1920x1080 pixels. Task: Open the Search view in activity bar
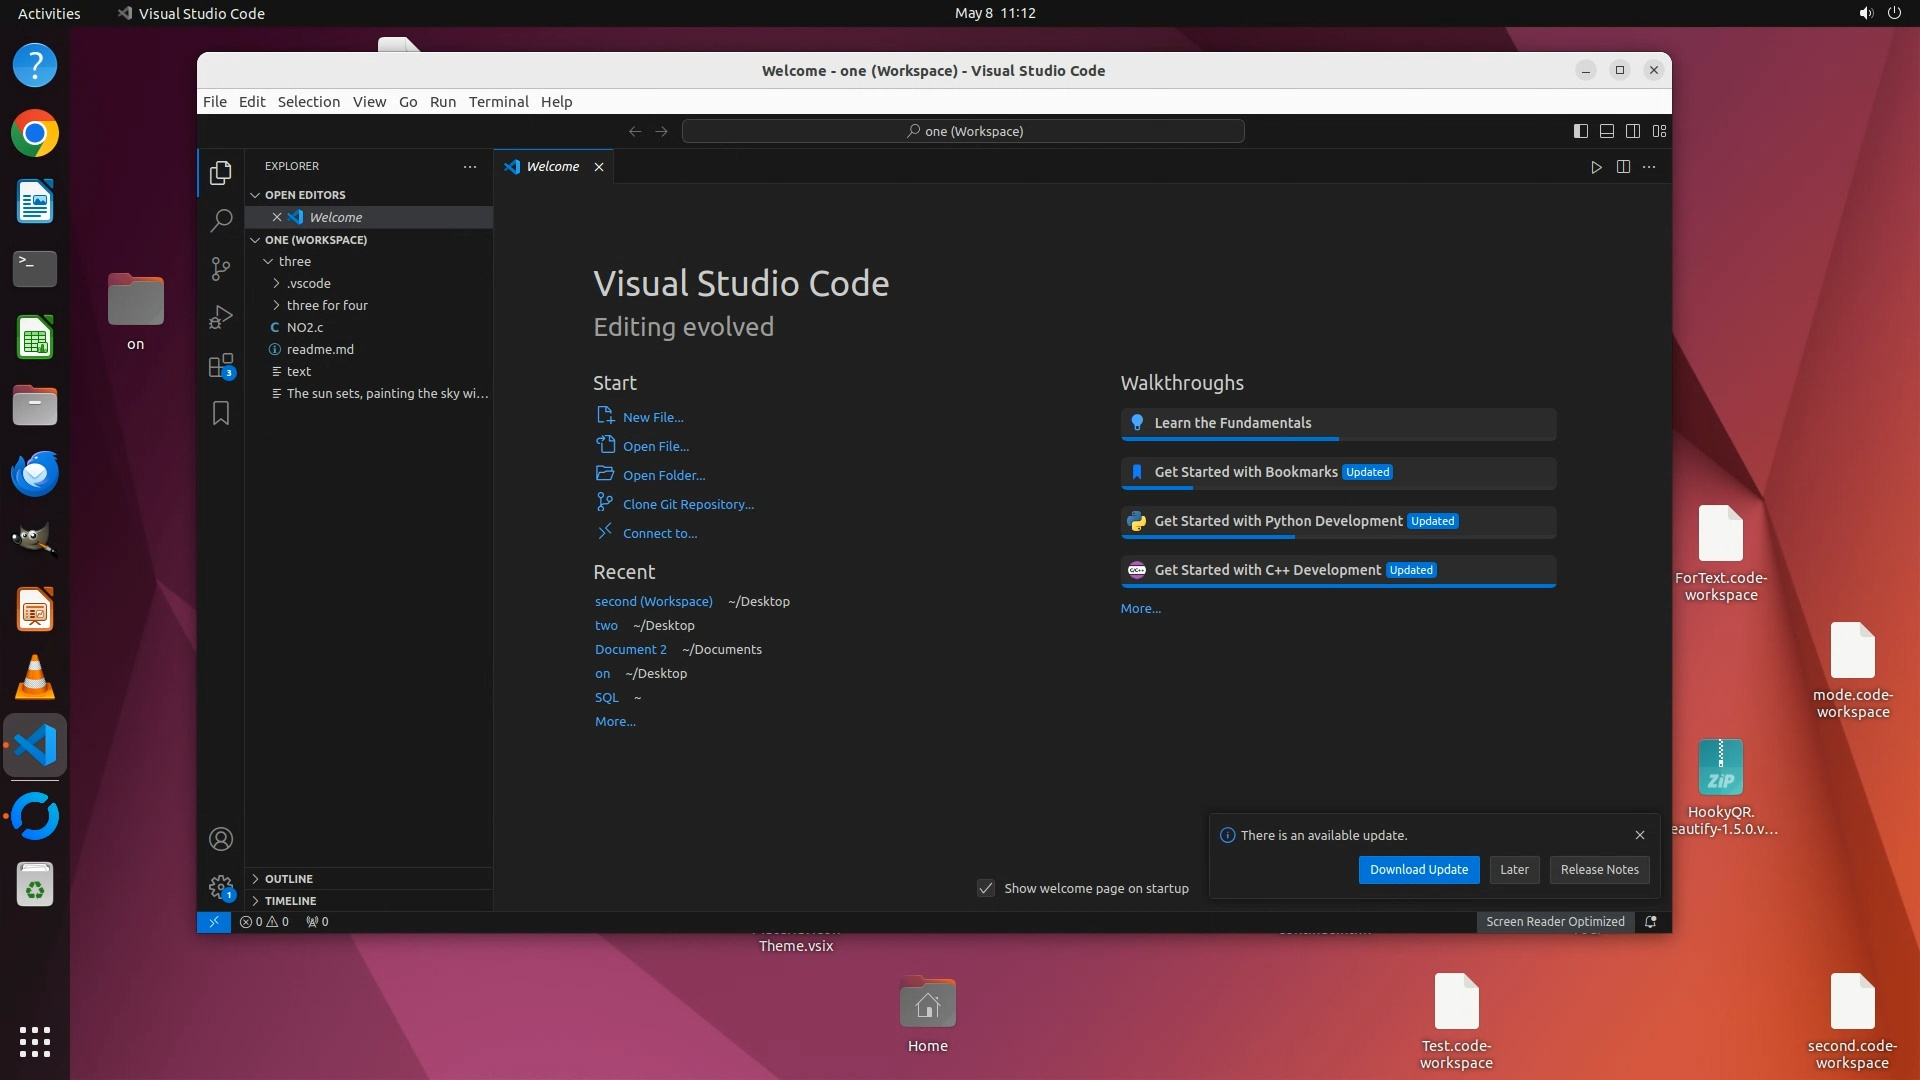click(x=221, y=220)
